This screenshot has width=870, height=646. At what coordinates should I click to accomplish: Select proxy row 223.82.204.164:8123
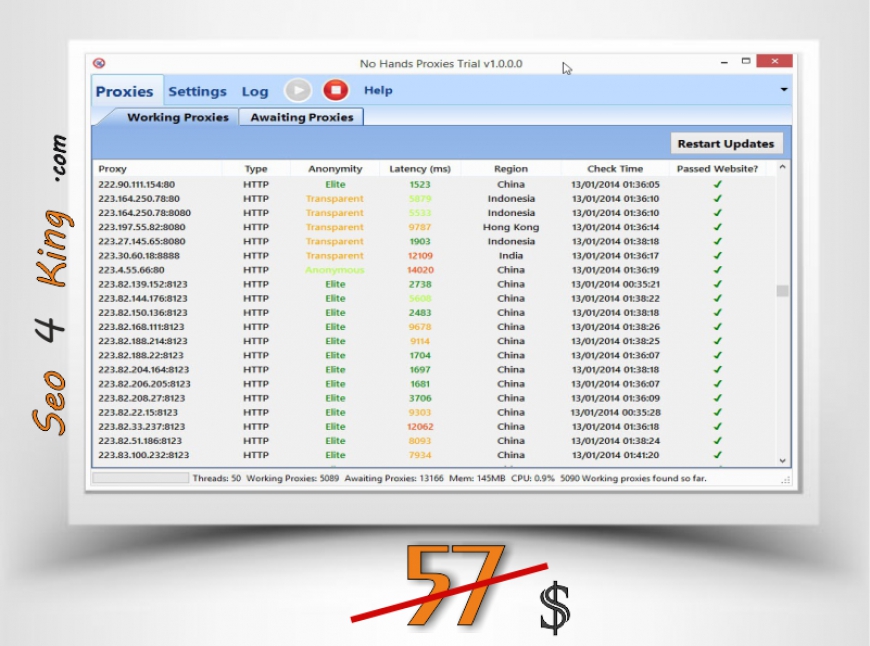pos(434,370)
